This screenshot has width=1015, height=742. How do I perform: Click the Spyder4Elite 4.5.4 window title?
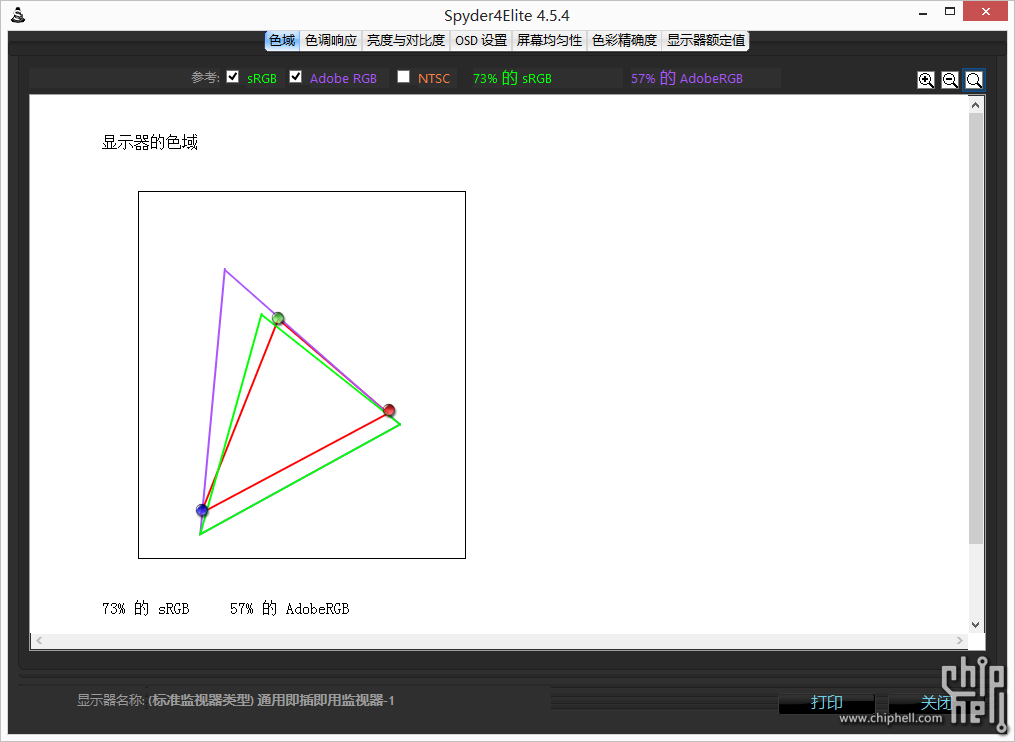tap(507, 16)
